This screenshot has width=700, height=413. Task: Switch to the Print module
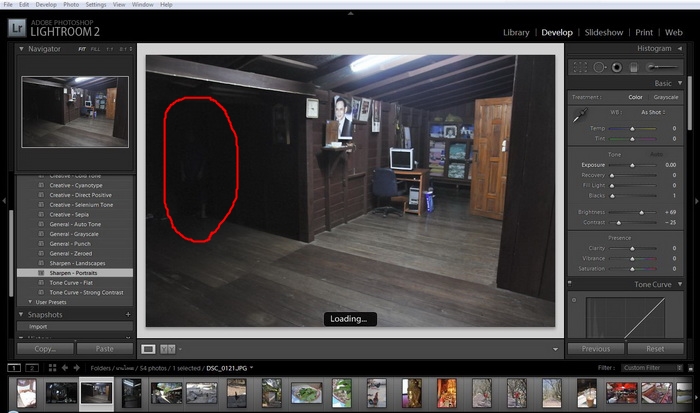(644, 32)
